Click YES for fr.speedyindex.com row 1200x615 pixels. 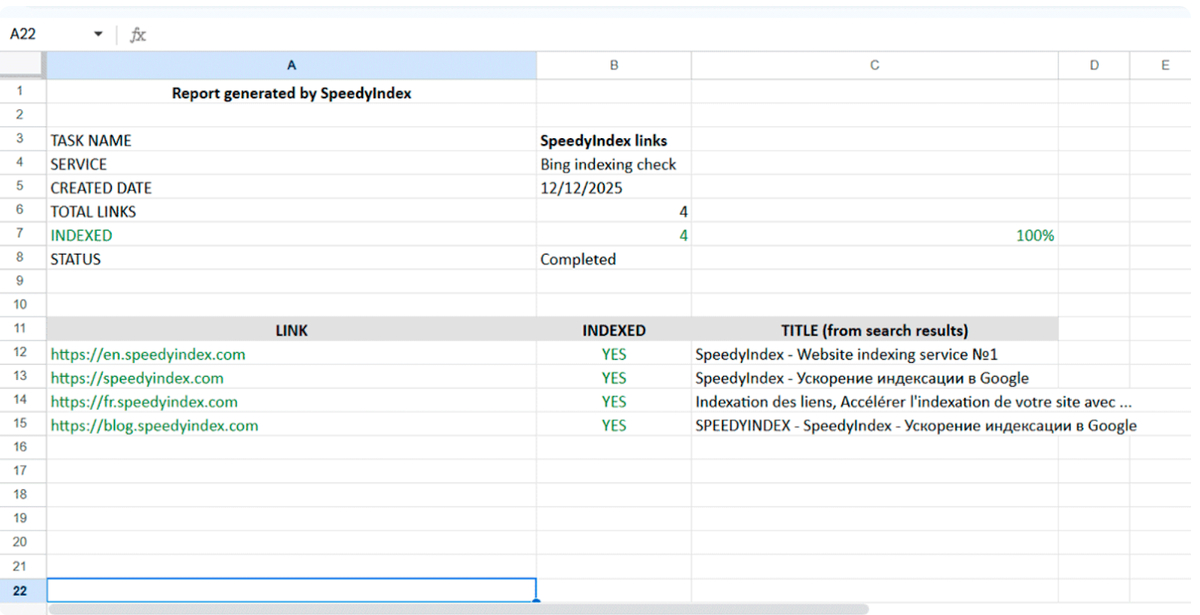614,402
